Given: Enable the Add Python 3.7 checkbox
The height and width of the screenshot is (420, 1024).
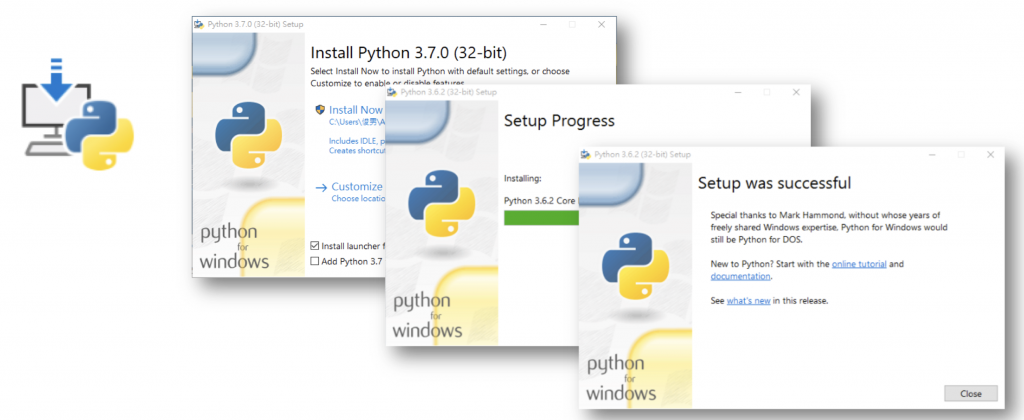Looking at the screenshot, I should tap(315, 261).
